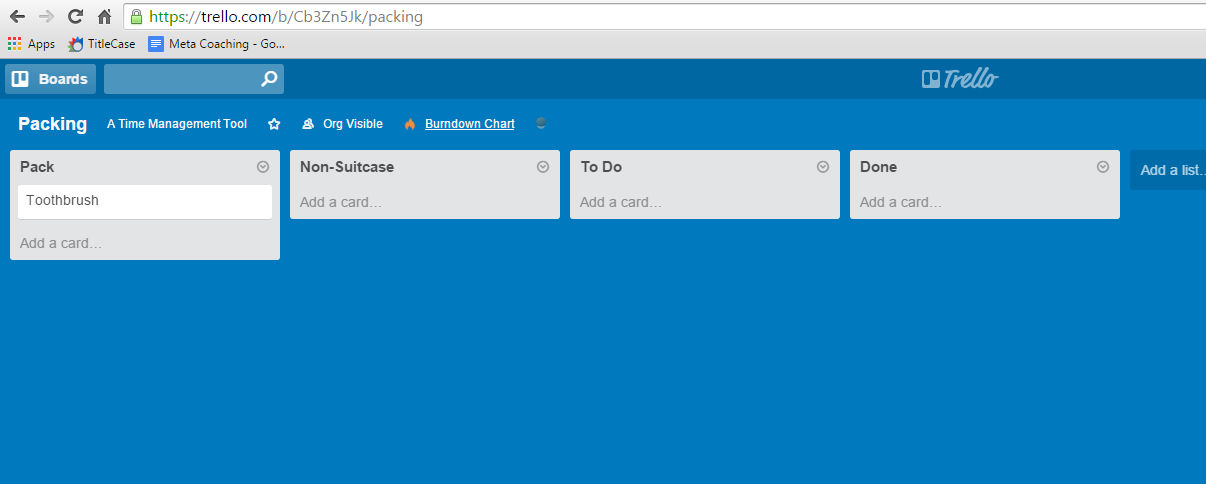Screen dimensions: 1206x484
Task: Click inside the Trello search field
Action: click(180, 79)
